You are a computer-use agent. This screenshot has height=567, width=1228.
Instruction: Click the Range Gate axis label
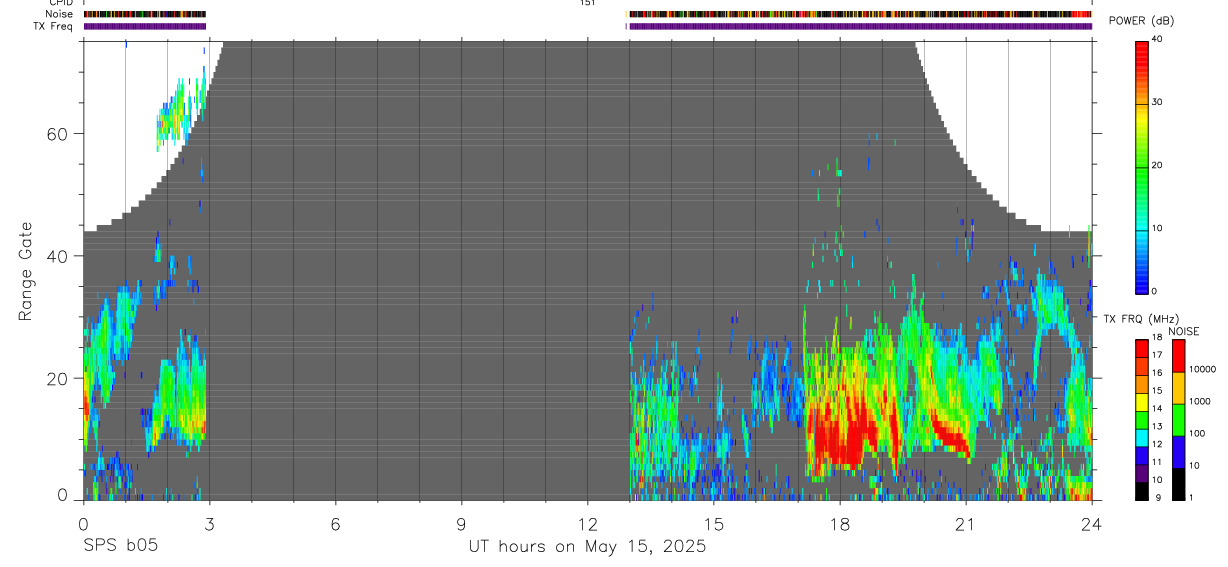tap(25, 272)
